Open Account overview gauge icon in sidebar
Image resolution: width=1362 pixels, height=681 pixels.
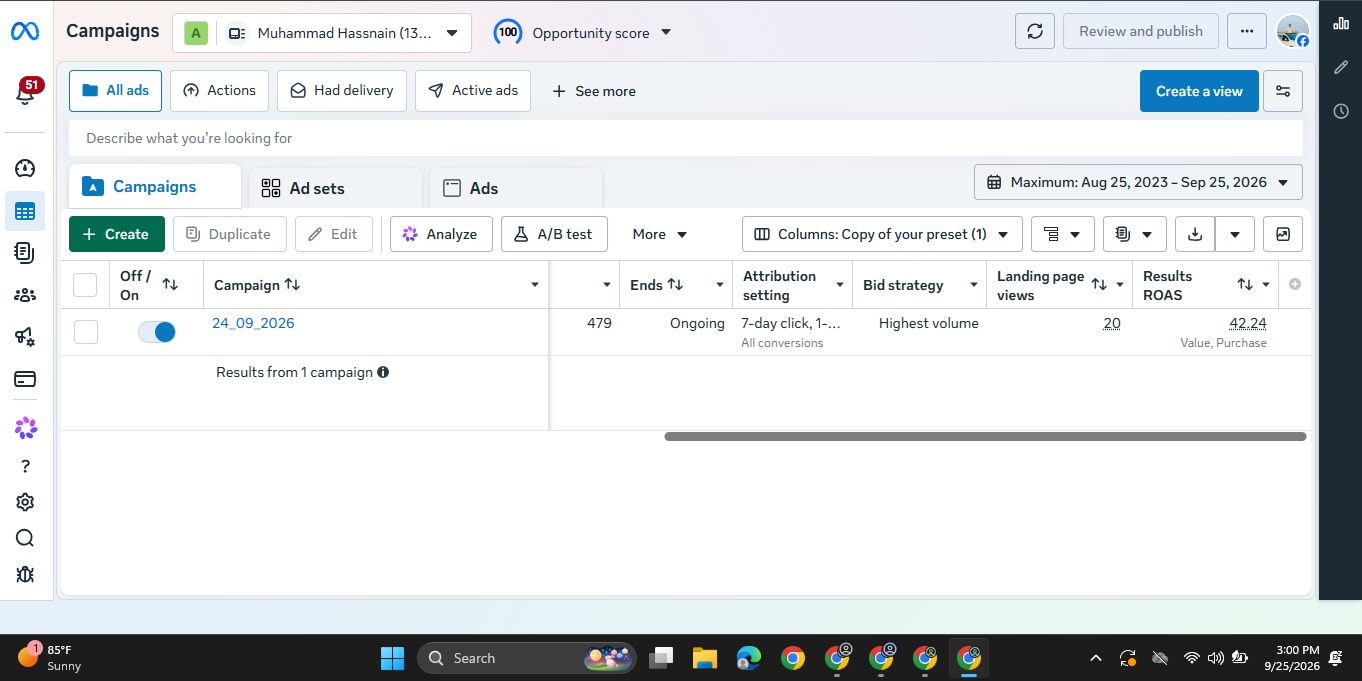point(25,169)
